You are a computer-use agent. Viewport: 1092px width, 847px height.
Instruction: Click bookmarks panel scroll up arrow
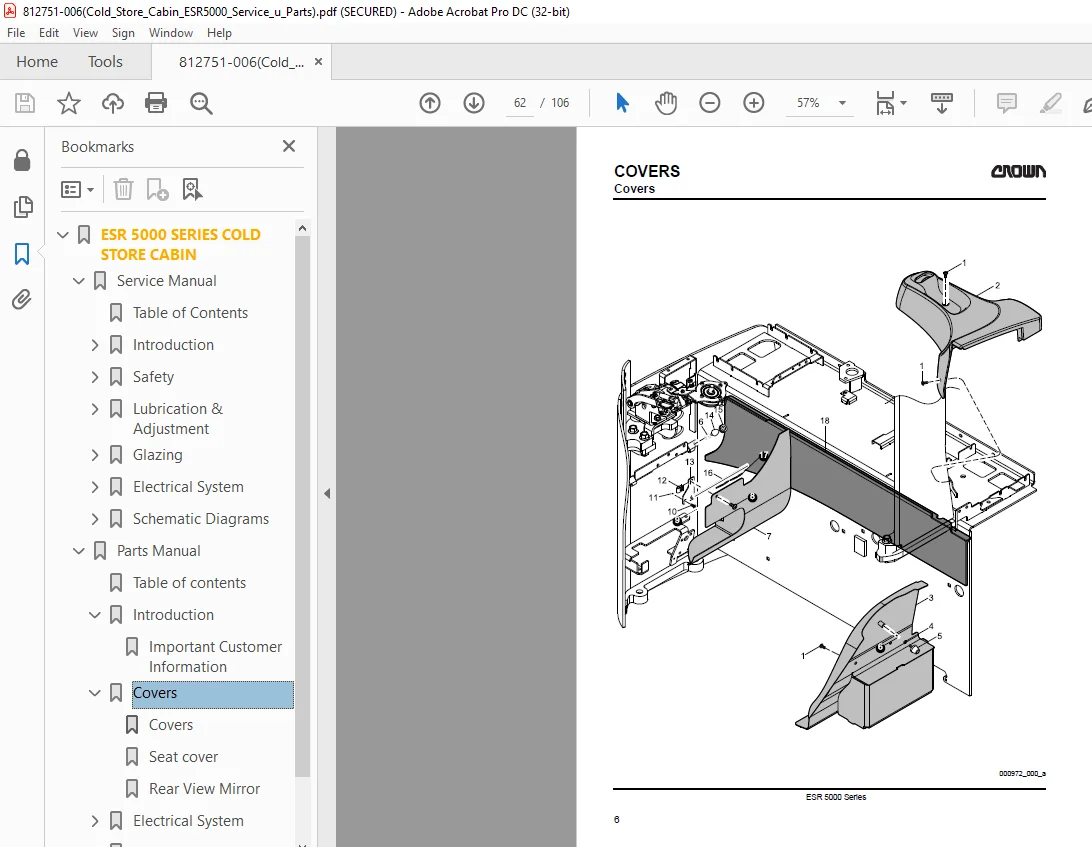click(x=302, y=228)
